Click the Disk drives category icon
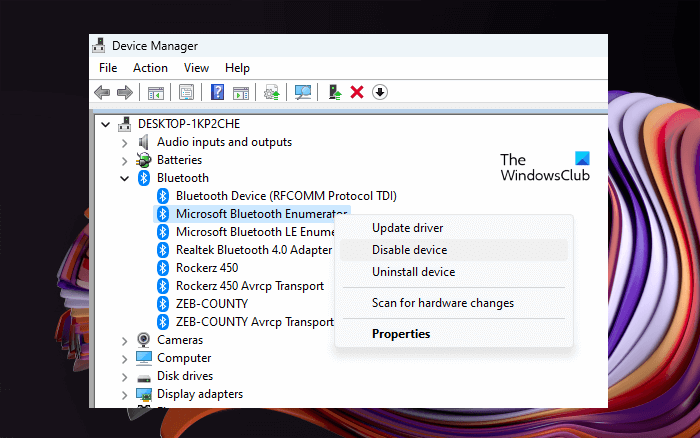Image resolution: width=700 pixels, height=438 pixels. tap(144, 378)
